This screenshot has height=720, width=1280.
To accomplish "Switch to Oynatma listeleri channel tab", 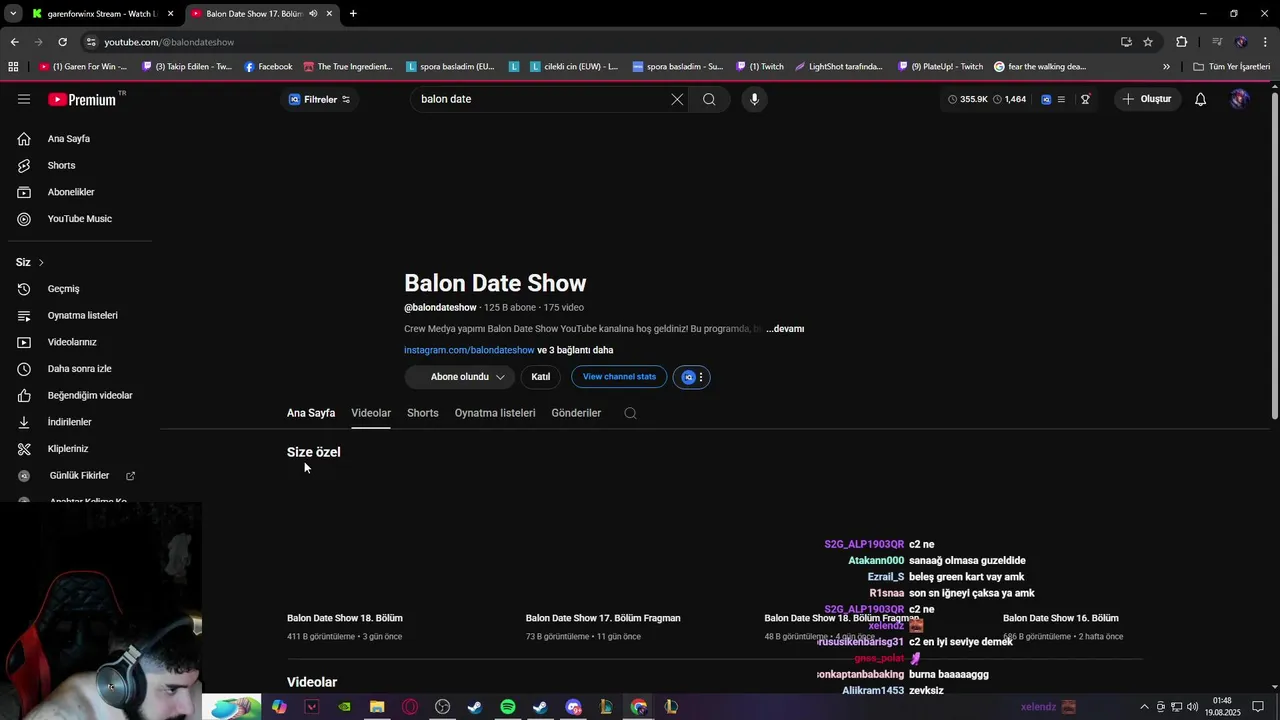I will pos(495,413).
